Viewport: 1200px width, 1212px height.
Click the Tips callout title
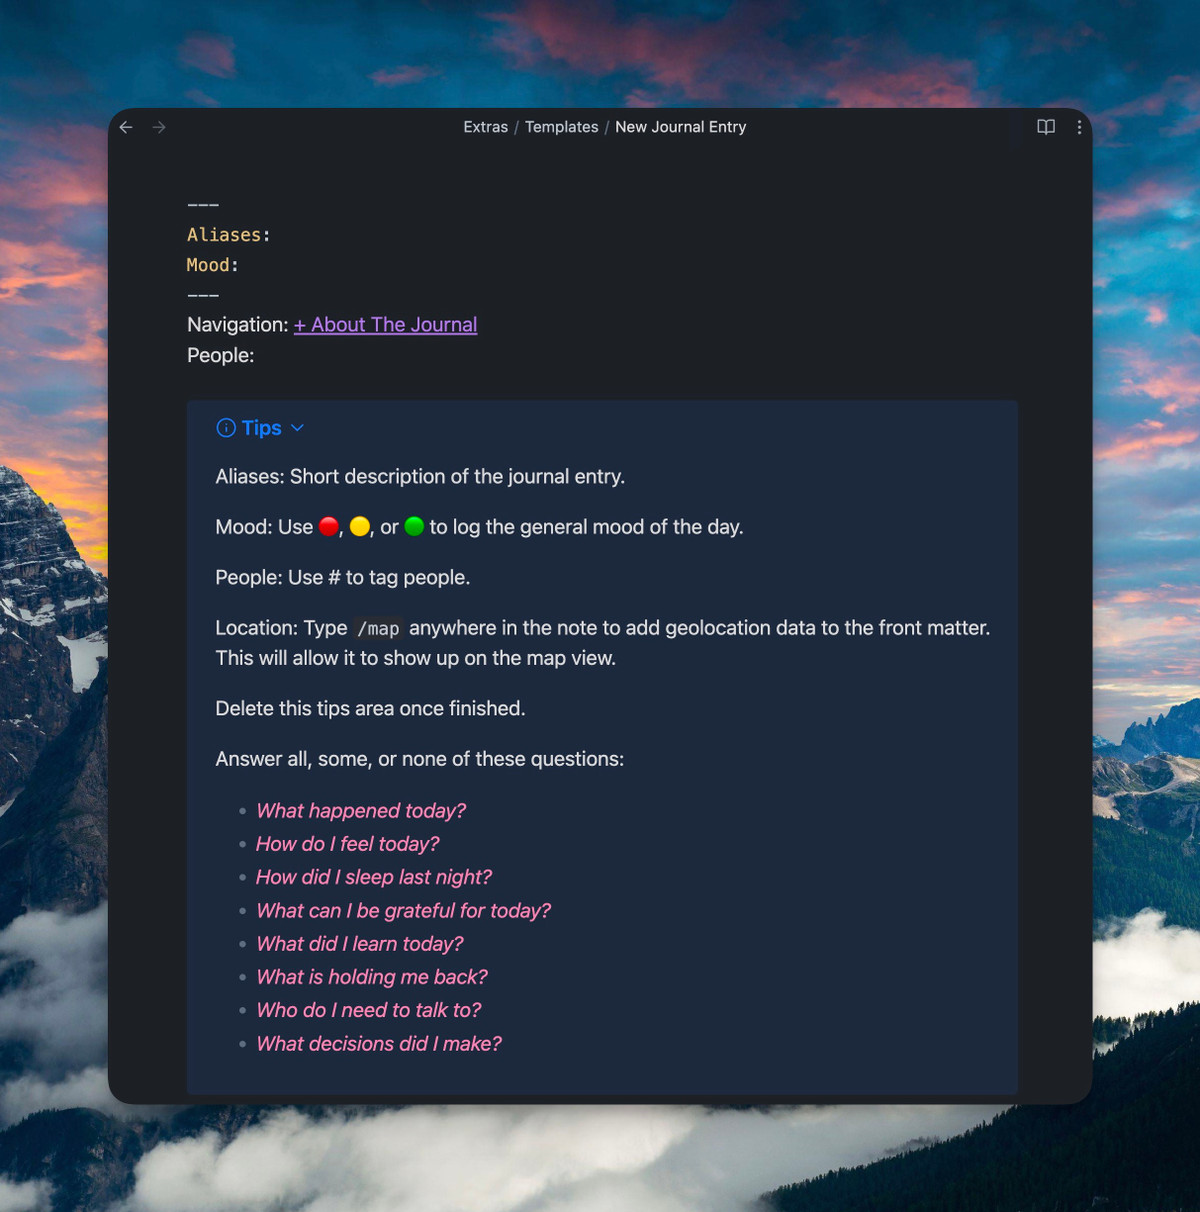pyautogui.click(x=261, y=428)
